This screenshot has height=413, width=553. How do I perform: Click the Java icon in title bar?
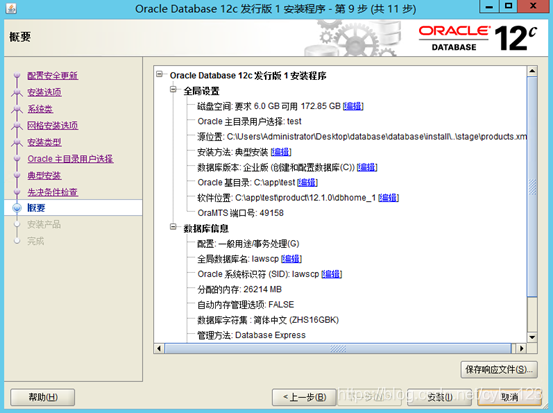click(x=11, y=8)
